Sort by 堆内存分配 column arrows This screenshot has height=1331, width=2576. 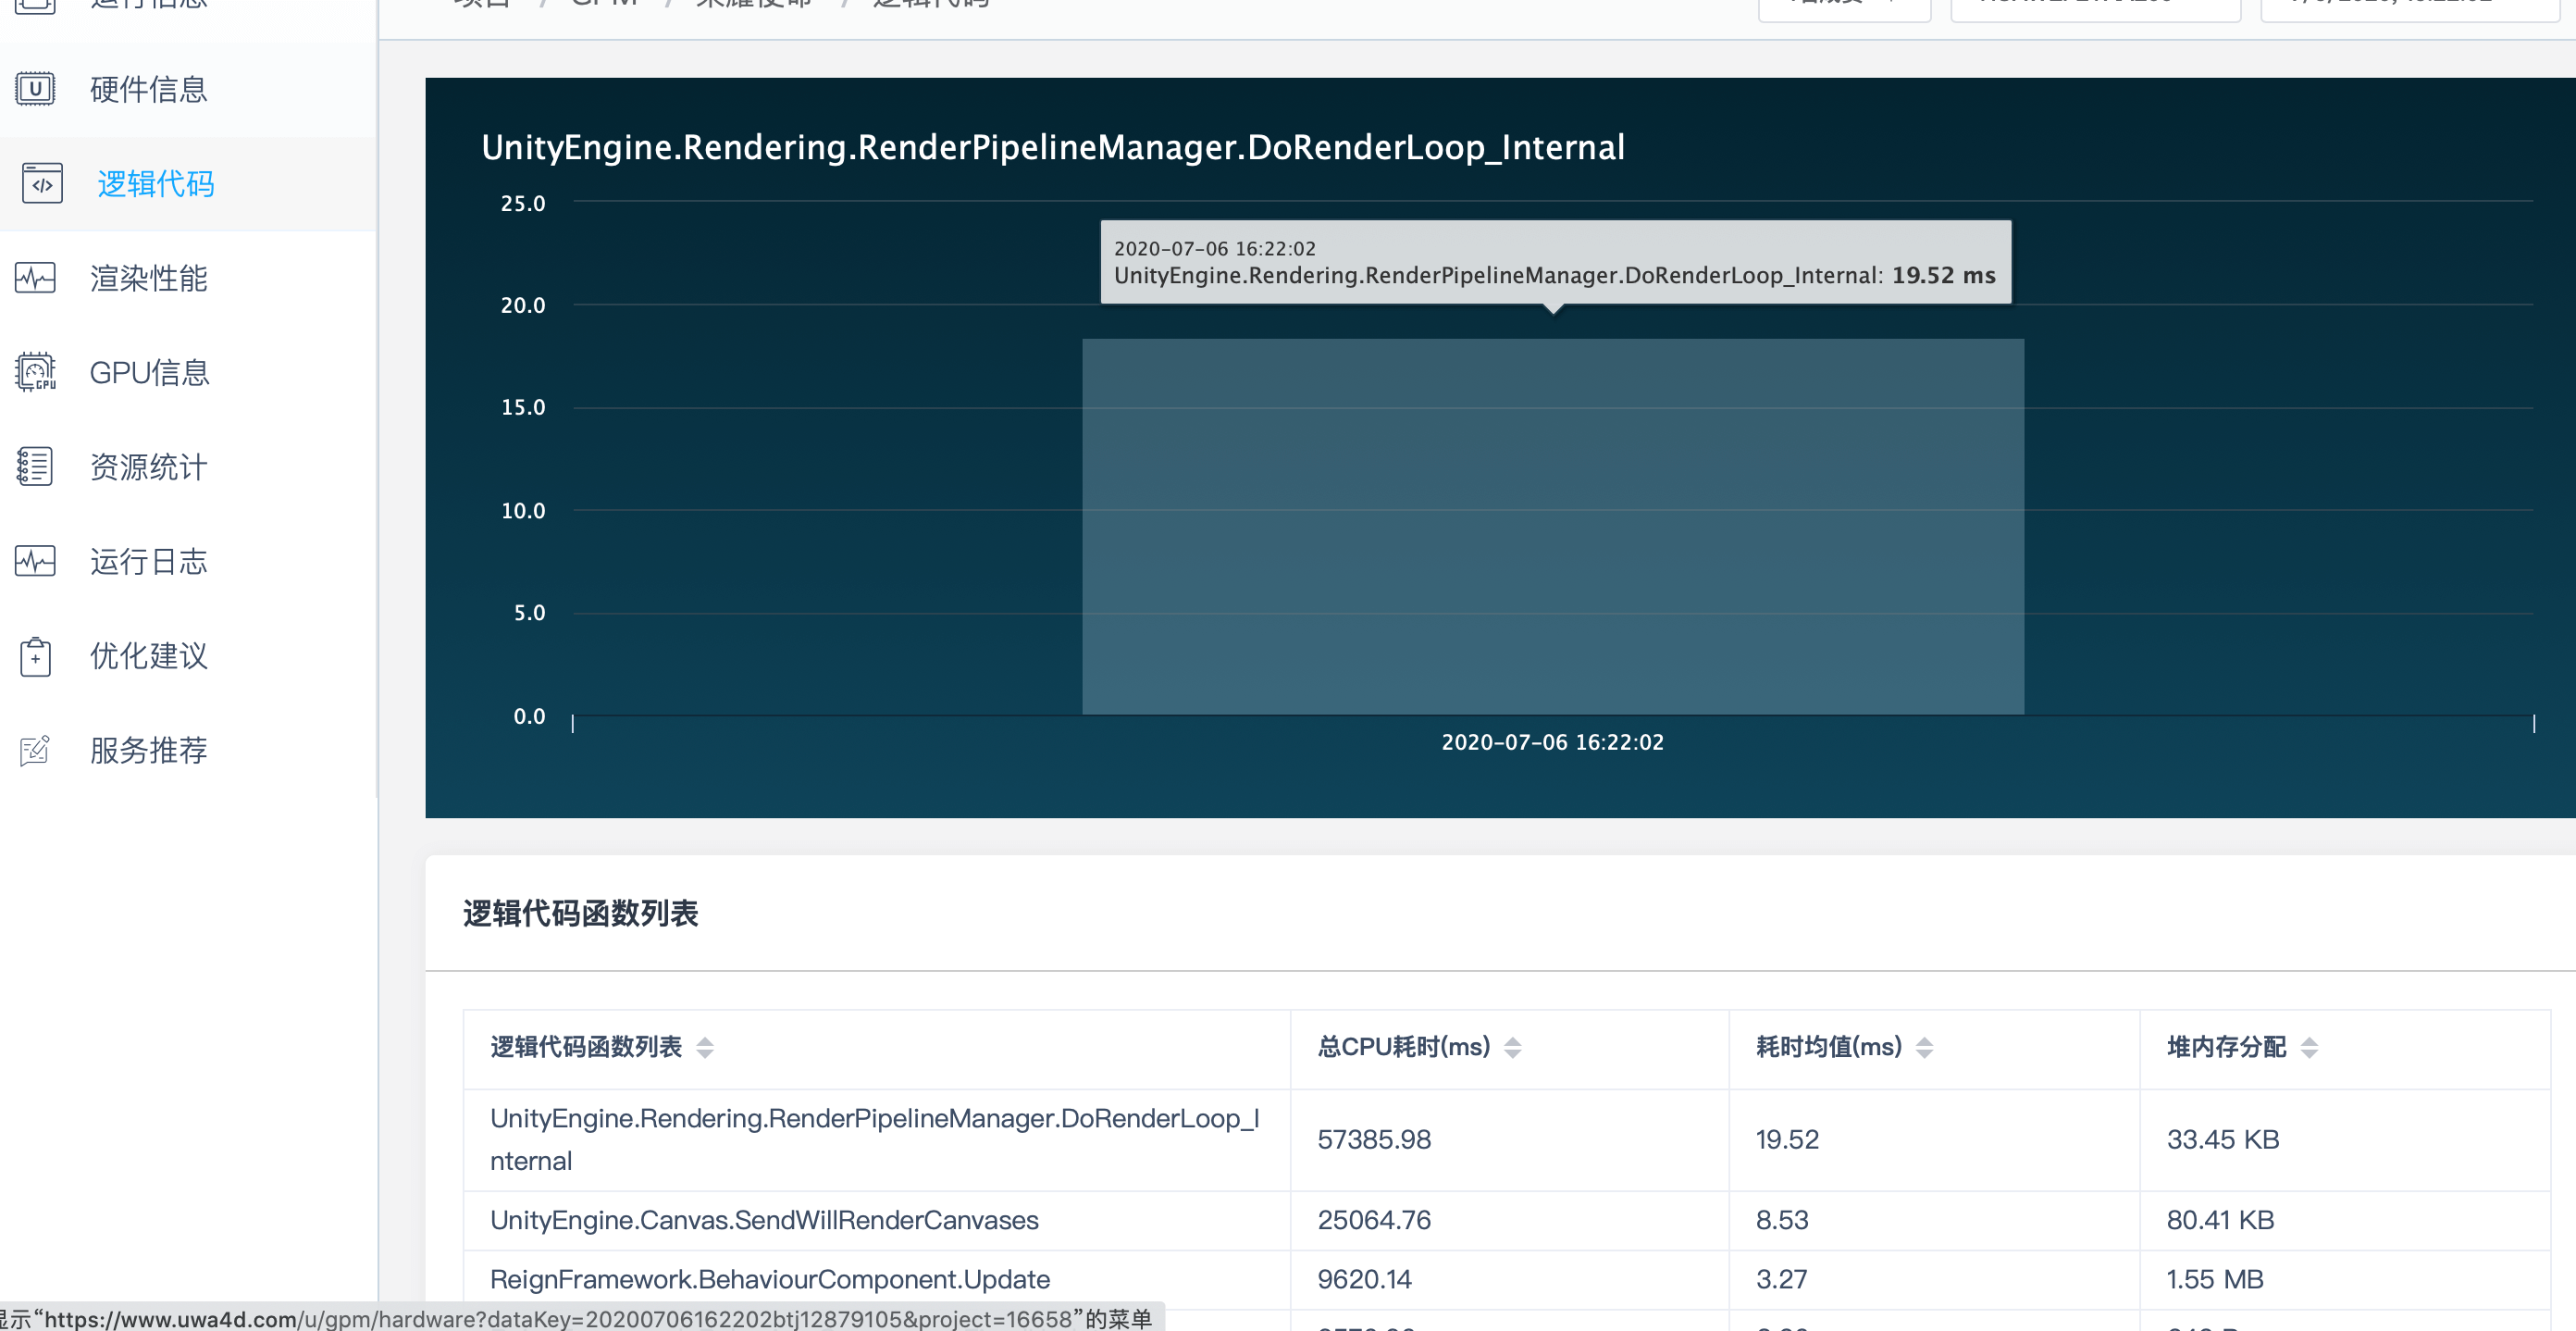2309,1047
